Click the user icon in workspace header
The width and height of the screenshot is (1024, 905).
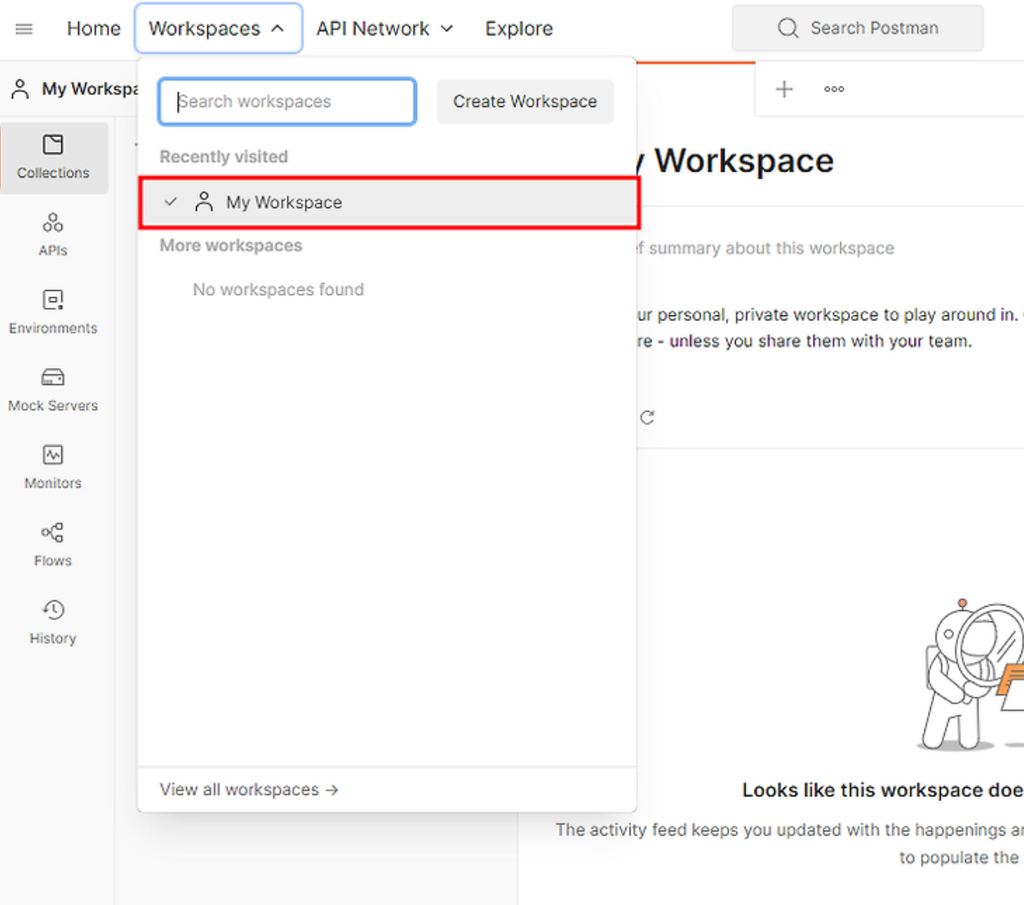pos(20,89)
